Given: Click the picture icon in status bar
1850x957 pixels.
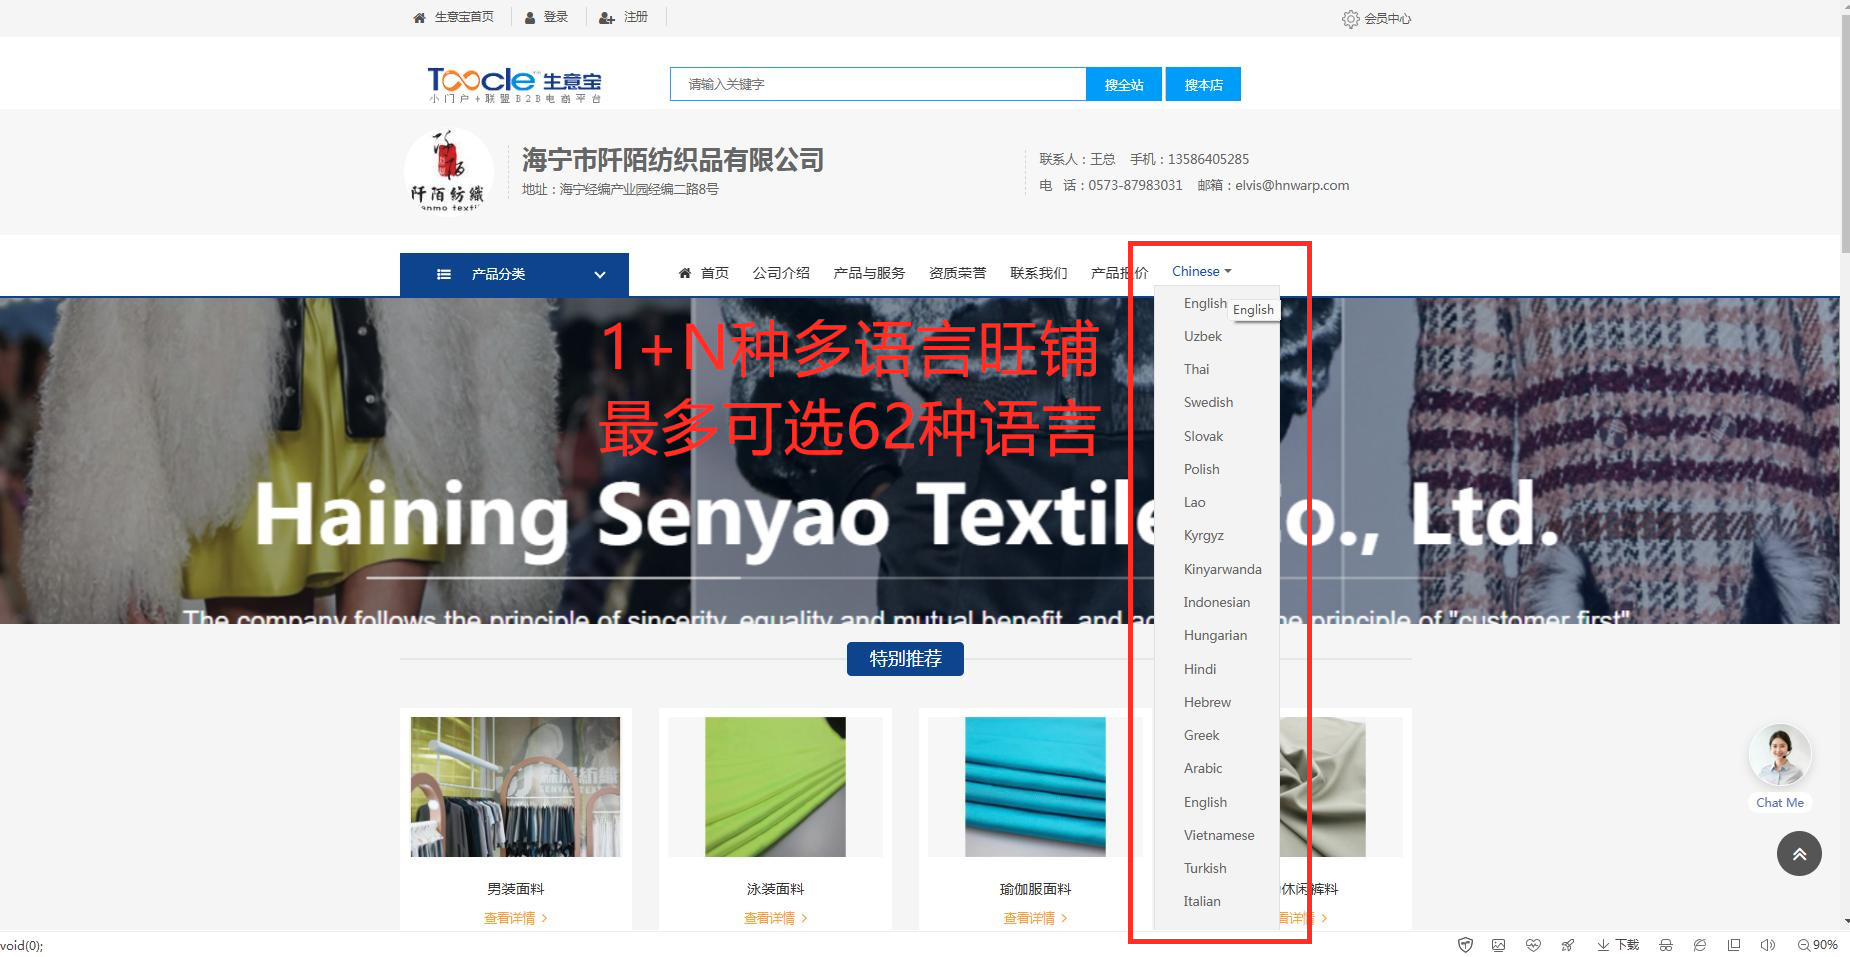Looking at the screenshot, I should 1498,945.
